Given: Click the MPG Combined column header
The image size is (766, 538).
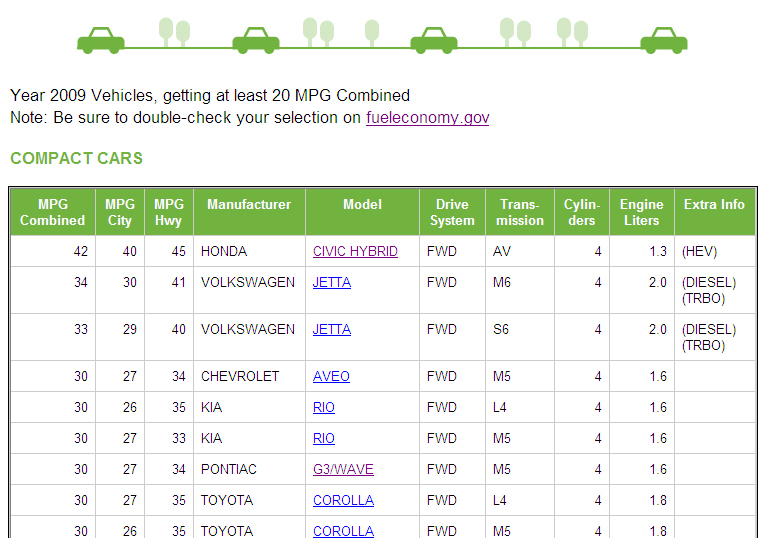Looking at the screenshot, I should [x=53, y=212].
